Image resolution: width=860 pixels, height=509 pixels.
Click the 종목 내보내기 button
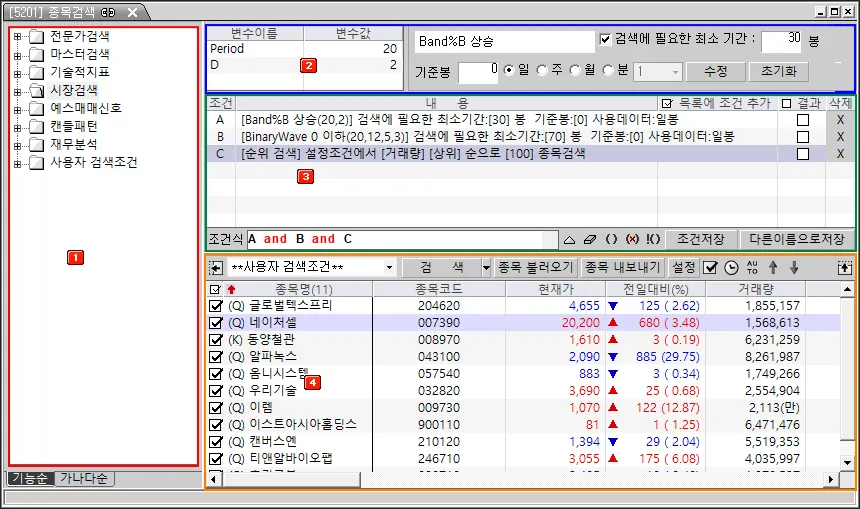(623, 268)
